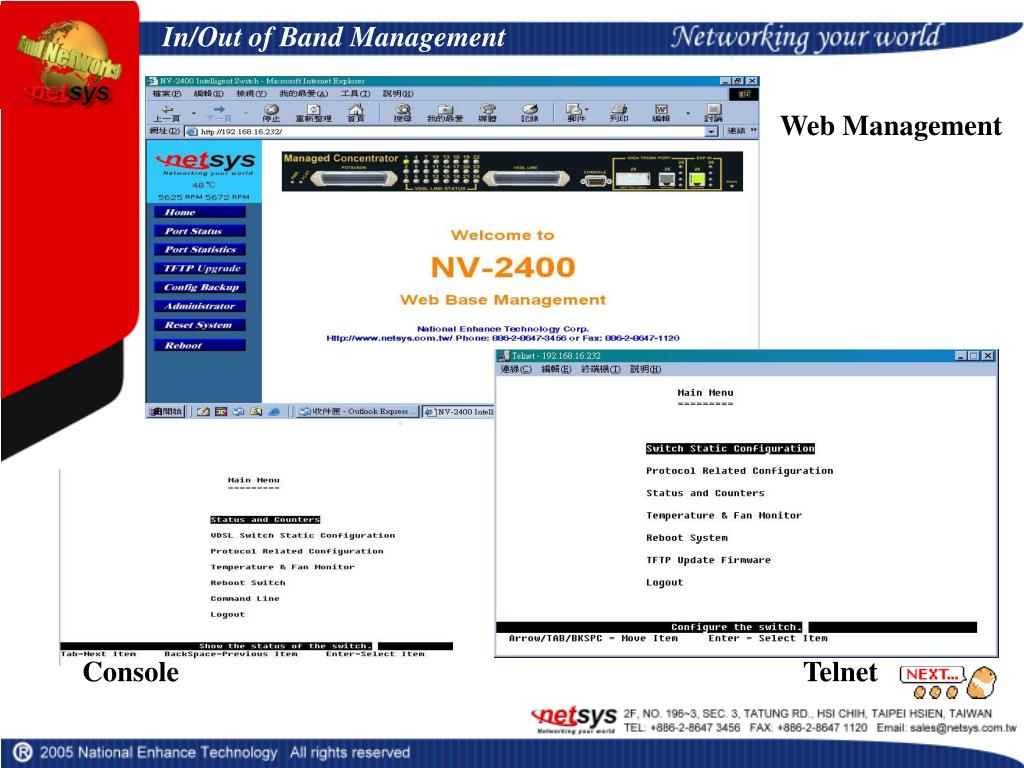
Task: Click the Internet Explorer quick-launch icon
Action: [x=274, y=411]
